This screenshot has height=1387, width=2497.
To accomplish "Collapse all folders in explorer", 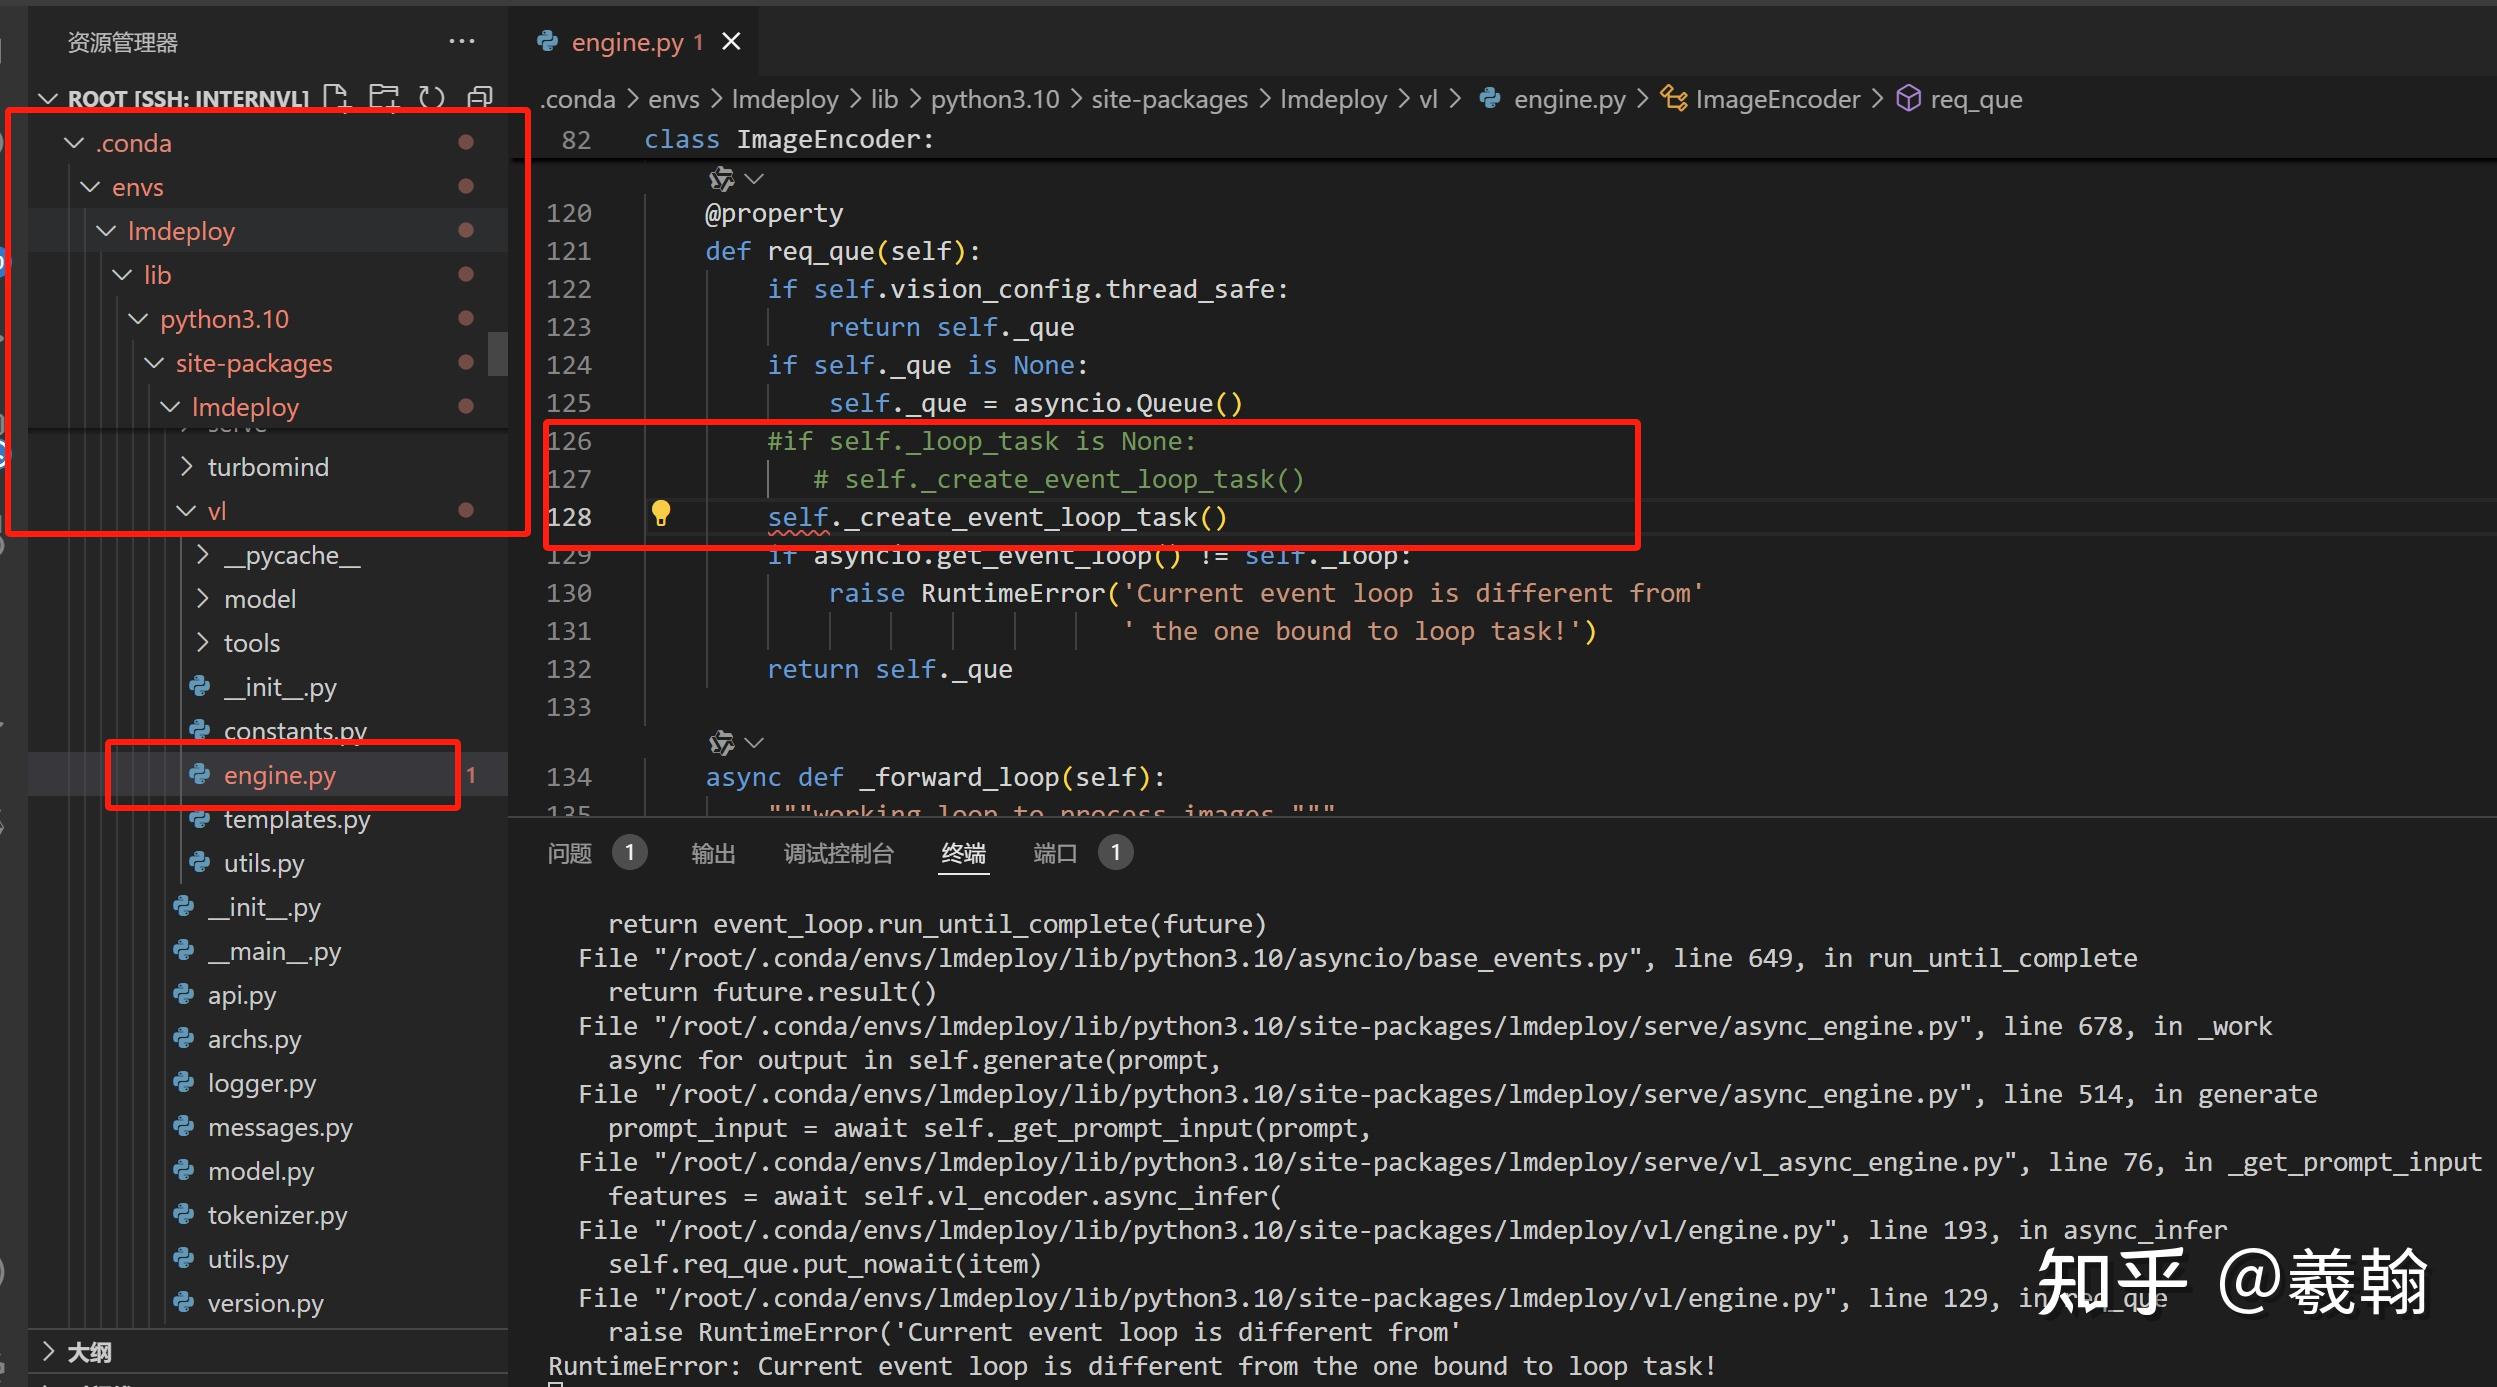I will point(481,97).
